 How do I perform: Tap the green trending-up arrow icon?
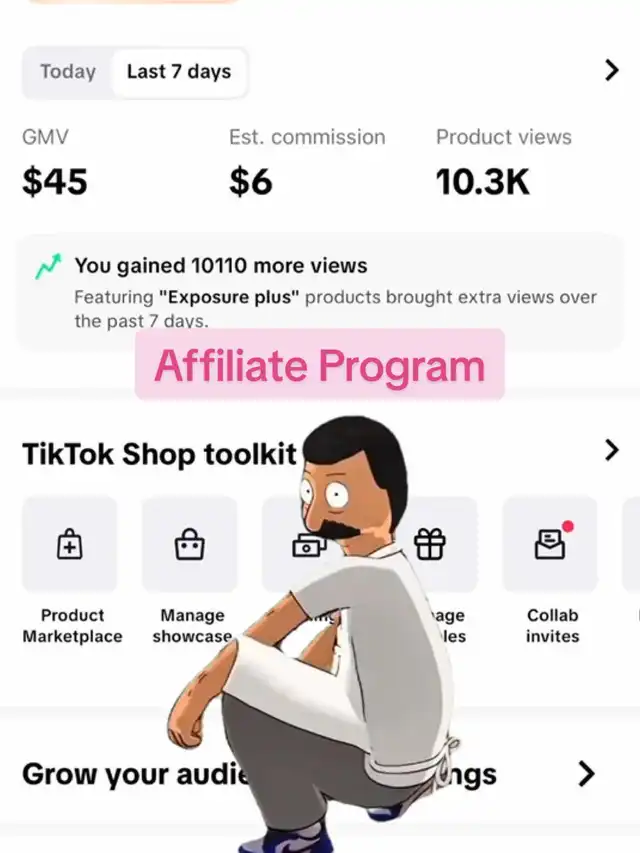coord(48,266)
